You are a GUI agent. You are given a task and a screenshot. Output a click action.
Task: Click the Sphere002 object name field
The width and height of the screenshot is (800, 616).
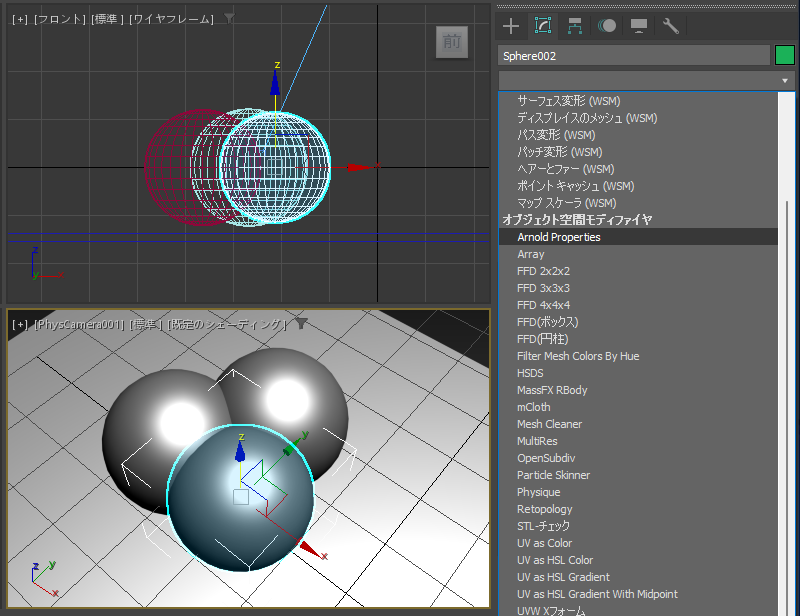(634, 56)
